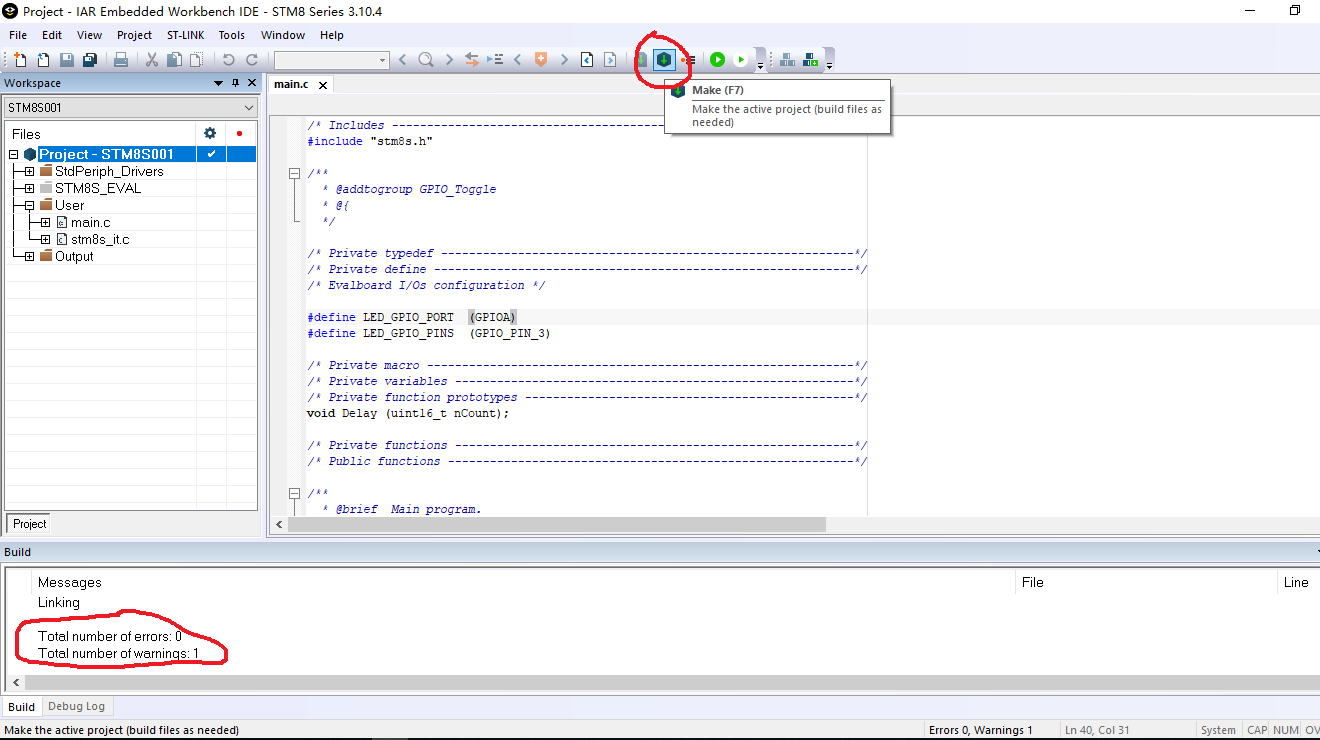The image size is (1320, 740).
Task: Open the ST-LINK menu
Action: 185,35
